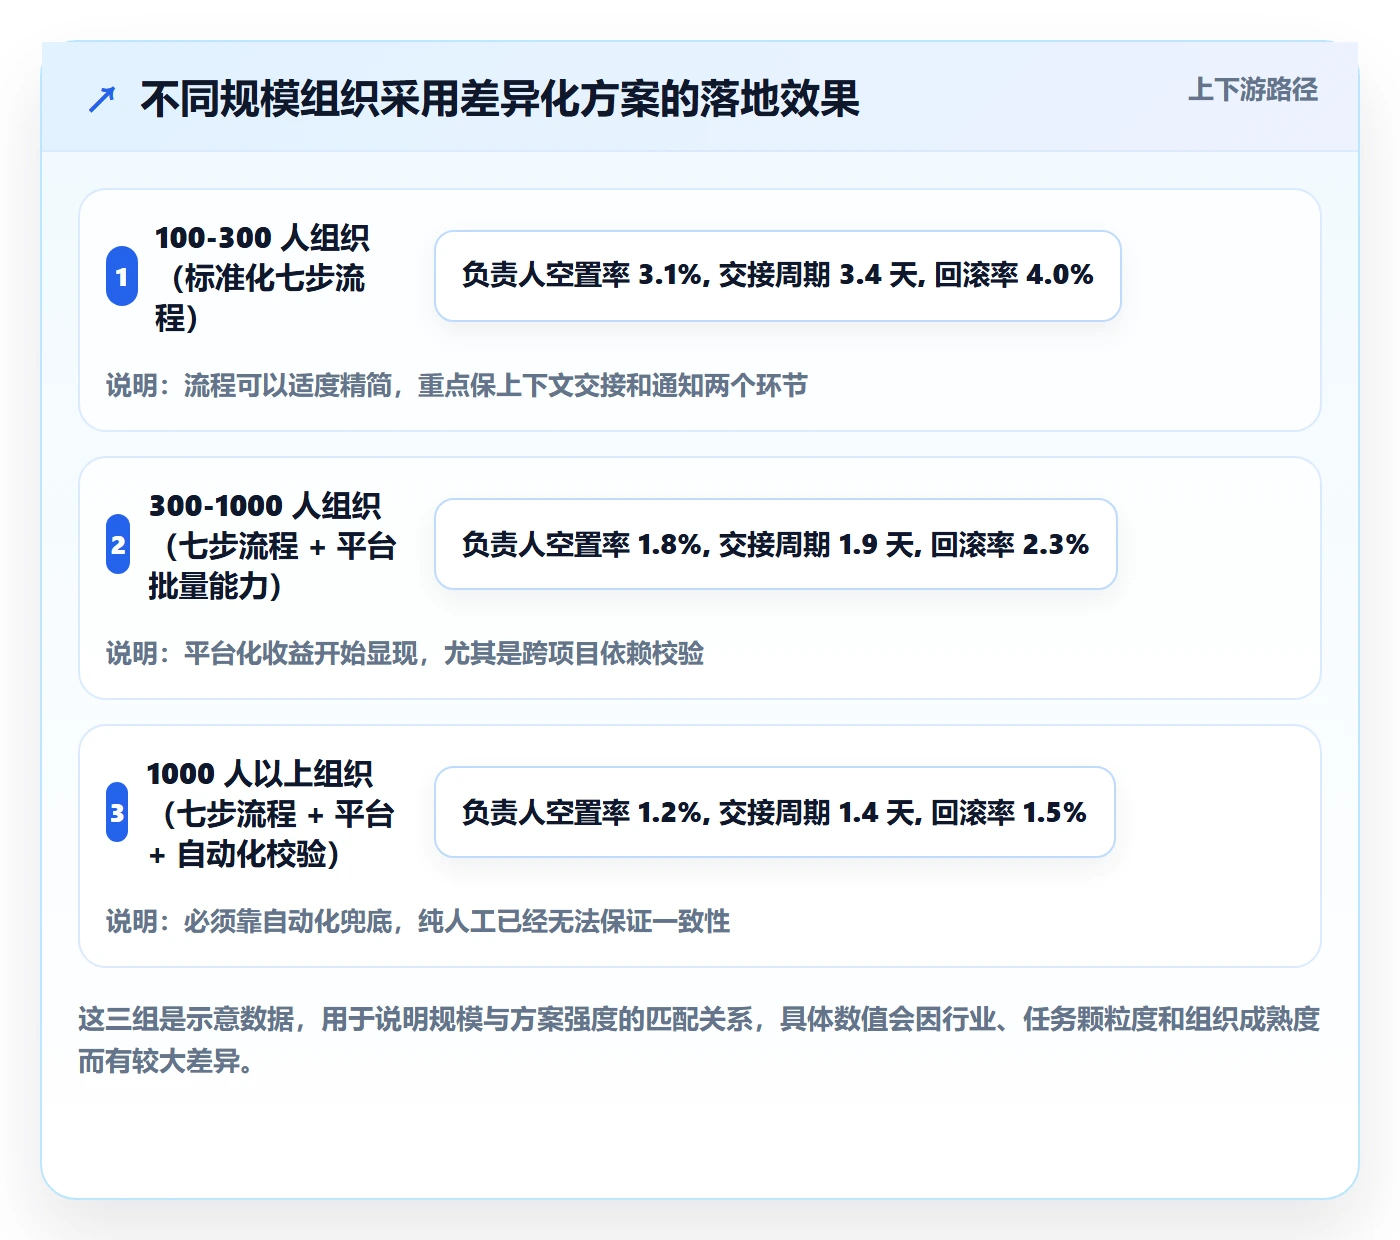Viewport: 1400px width, 1240px height.
Task: Click the number 2 badge
Action: click(118, 544)
